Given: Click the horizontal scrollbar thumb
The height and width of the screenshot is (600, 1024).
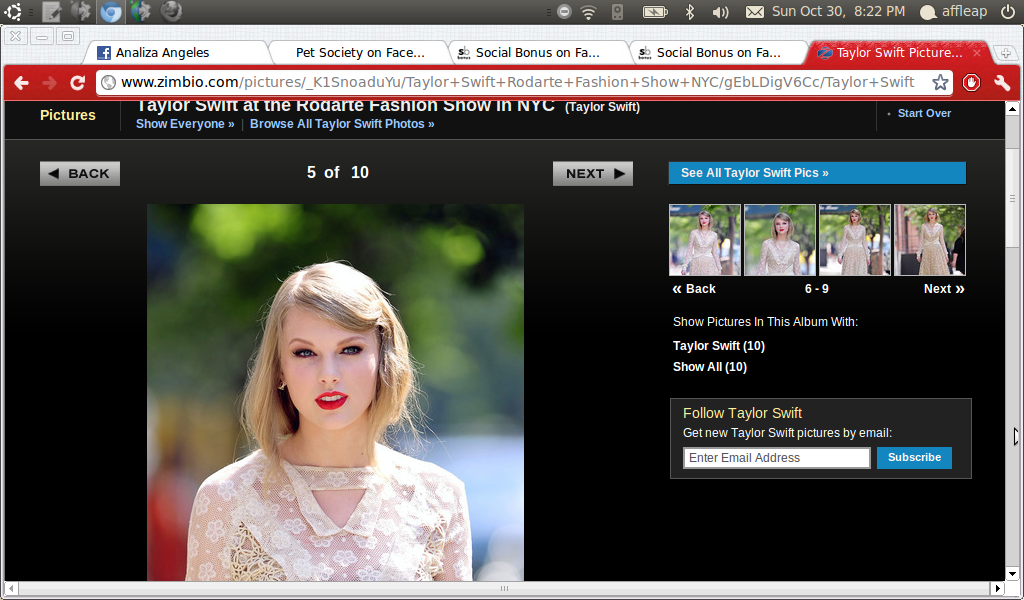Looking at the screenshot, I should (x=504, y=588).
